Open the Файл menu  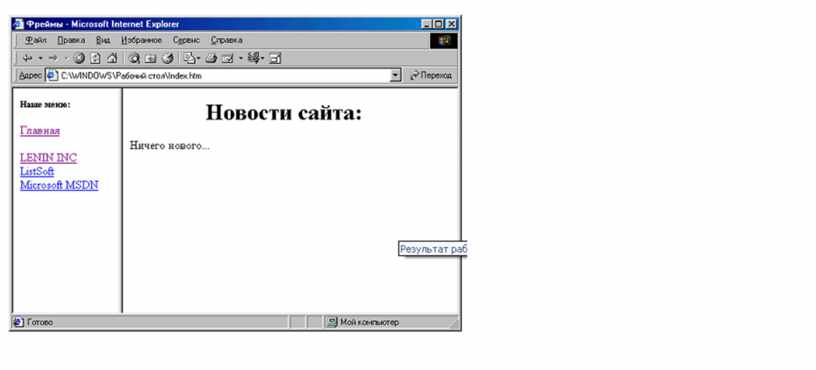point(36,40)
